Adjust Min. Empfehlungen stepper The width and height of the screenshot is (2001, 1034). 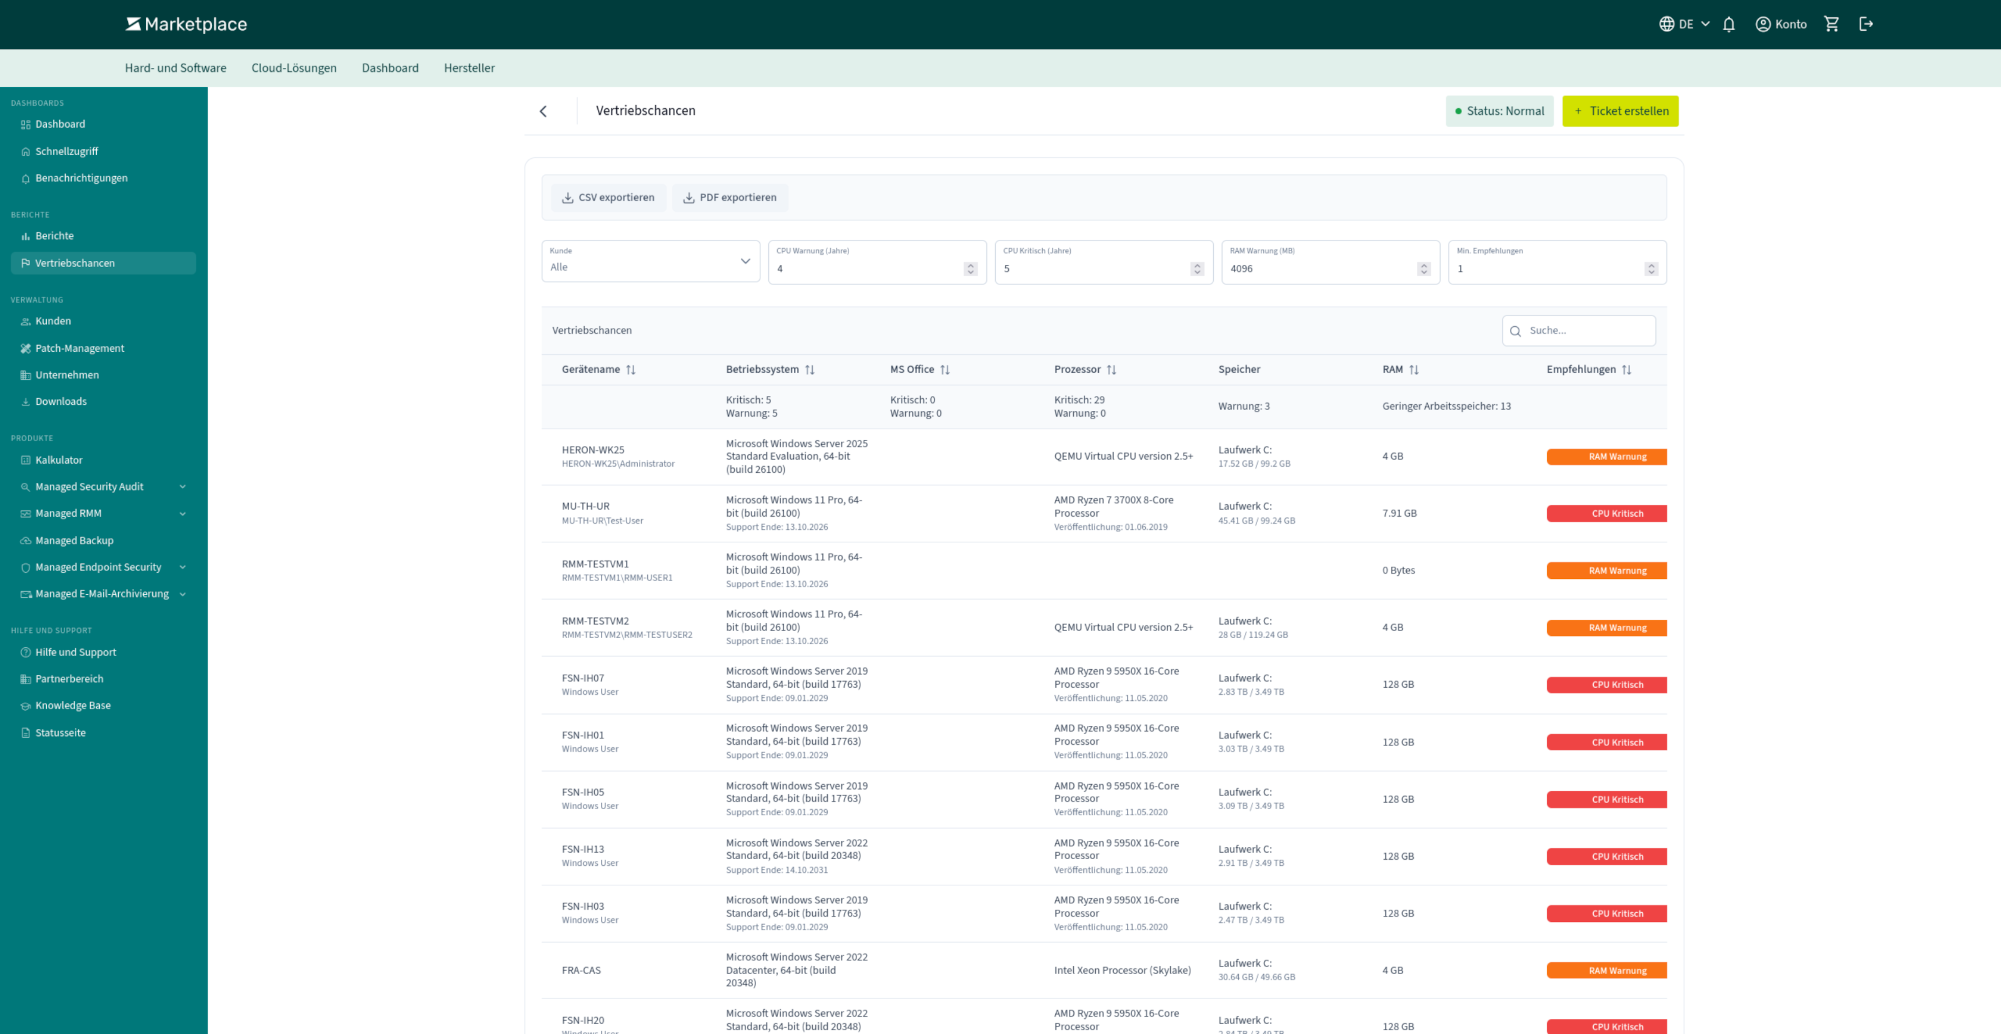coord(1651,269)
